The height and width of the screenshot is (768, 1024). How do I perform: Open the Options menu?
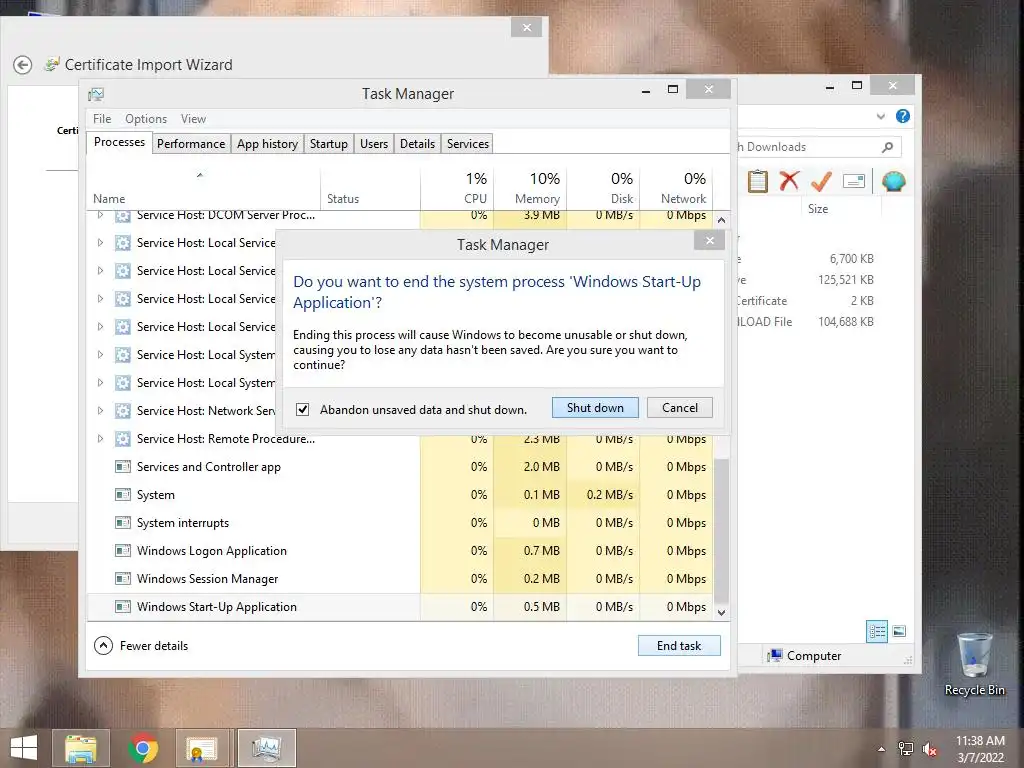tap(146, 119)
